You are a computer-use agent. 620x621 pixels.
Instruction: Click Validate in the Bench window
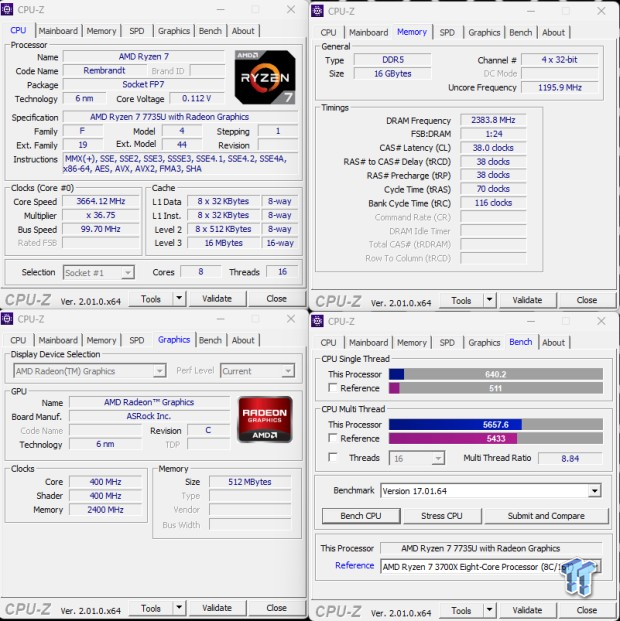(527, 610)
